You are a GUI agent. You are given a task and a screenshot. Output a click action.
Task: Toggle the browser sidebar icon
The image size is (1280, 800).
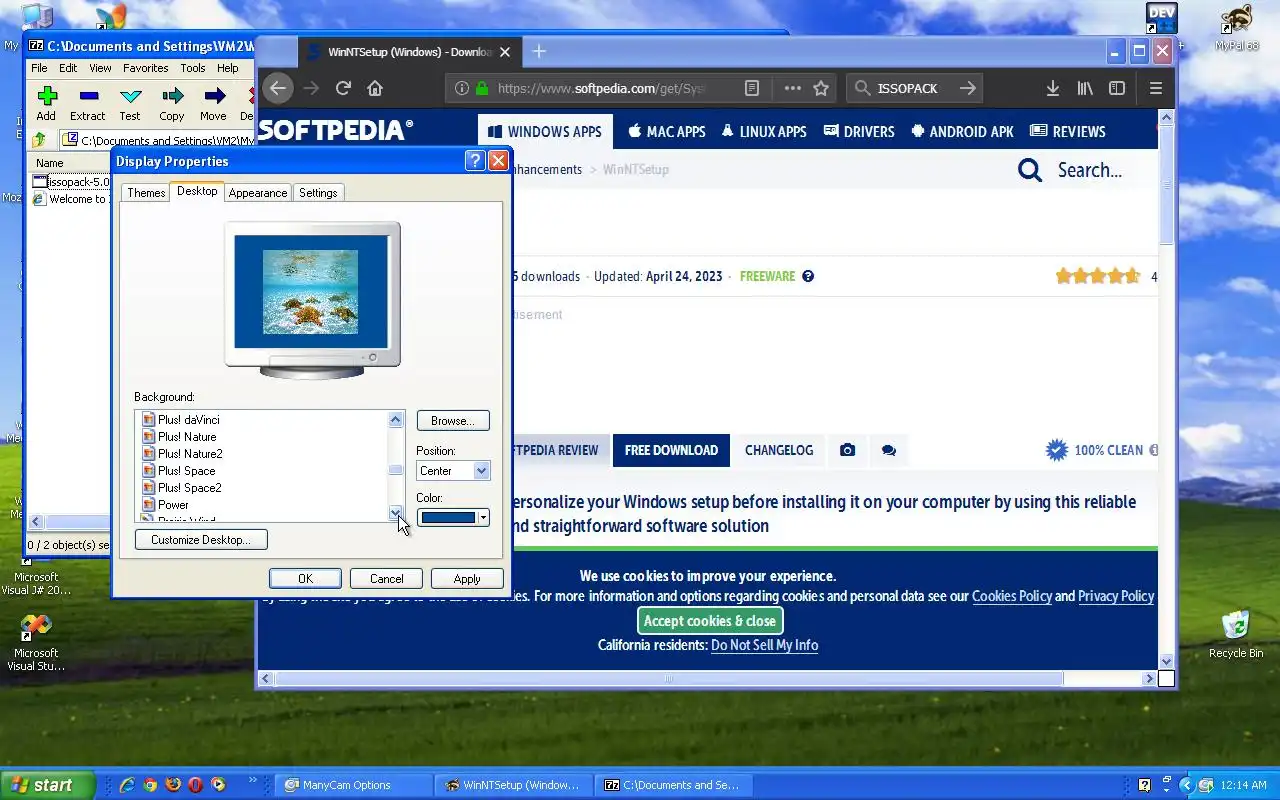(1117, 88)
